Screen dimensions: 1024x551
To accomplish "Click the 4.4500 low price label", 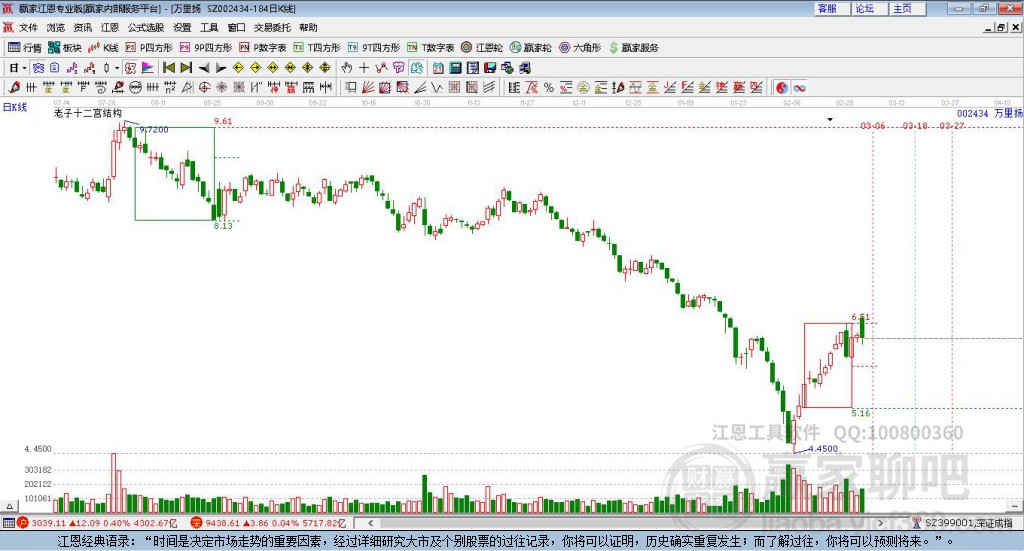I will (823, 449).
